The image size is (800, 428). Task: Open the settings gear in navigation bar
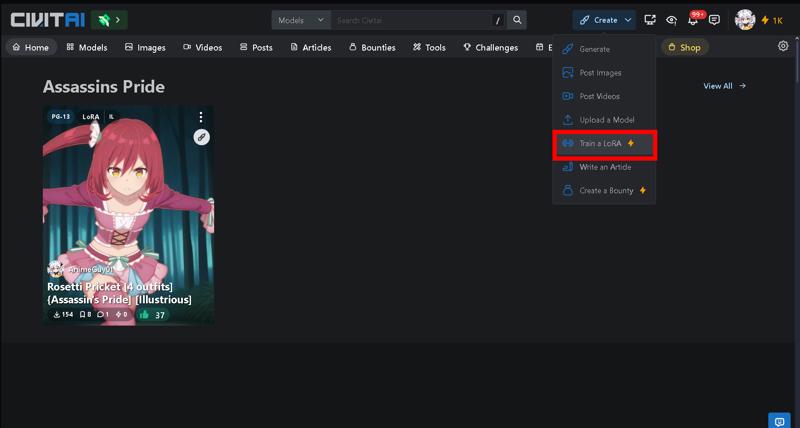coord(783,46)
